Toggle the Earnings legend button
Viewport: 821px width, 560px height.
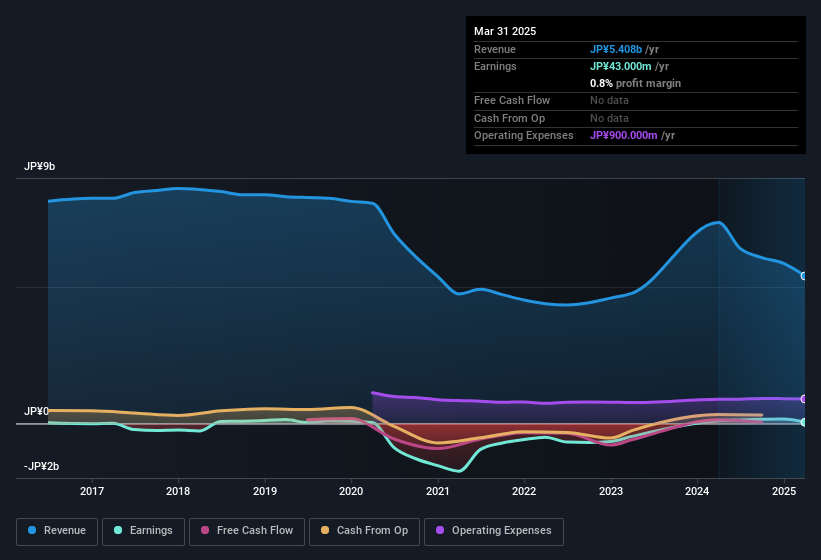(x=143, y=531)
